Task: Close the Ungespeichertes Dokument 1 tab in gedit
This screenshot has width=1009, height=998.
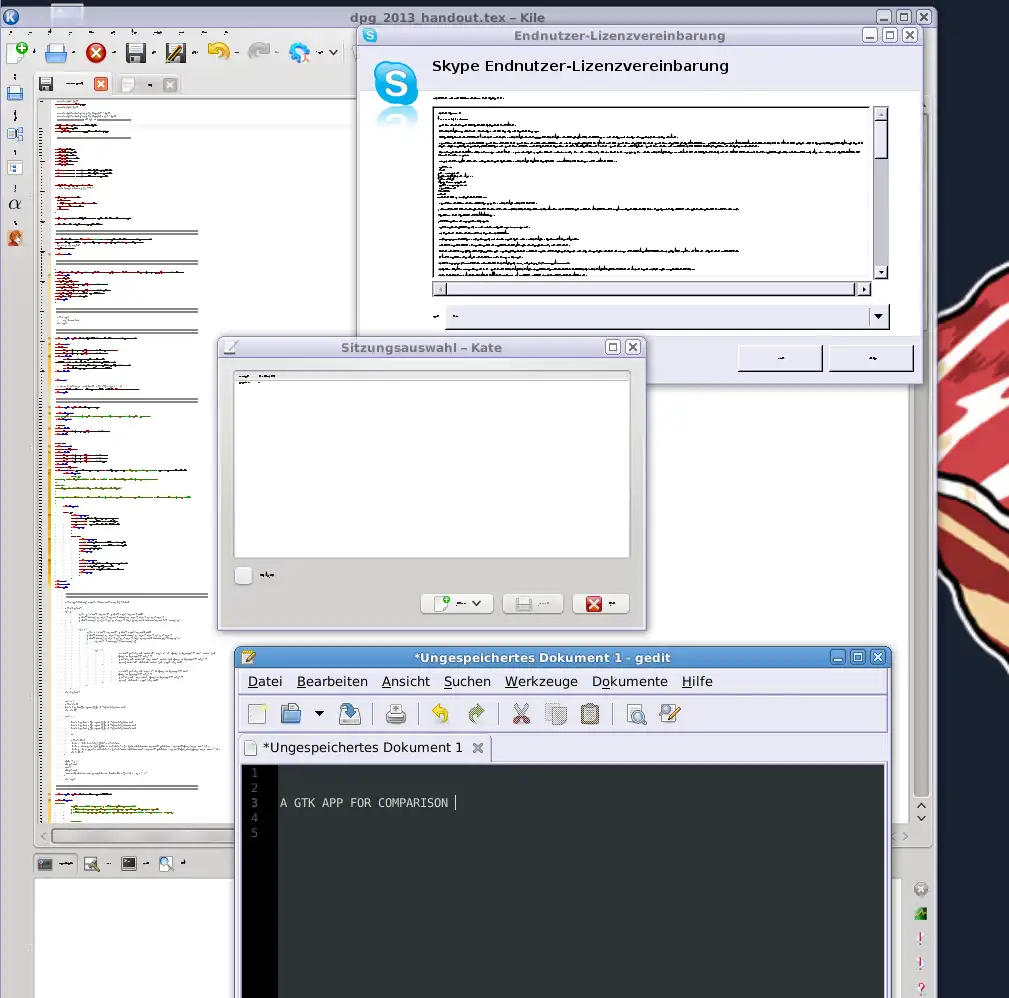Action: pos(477,748)
